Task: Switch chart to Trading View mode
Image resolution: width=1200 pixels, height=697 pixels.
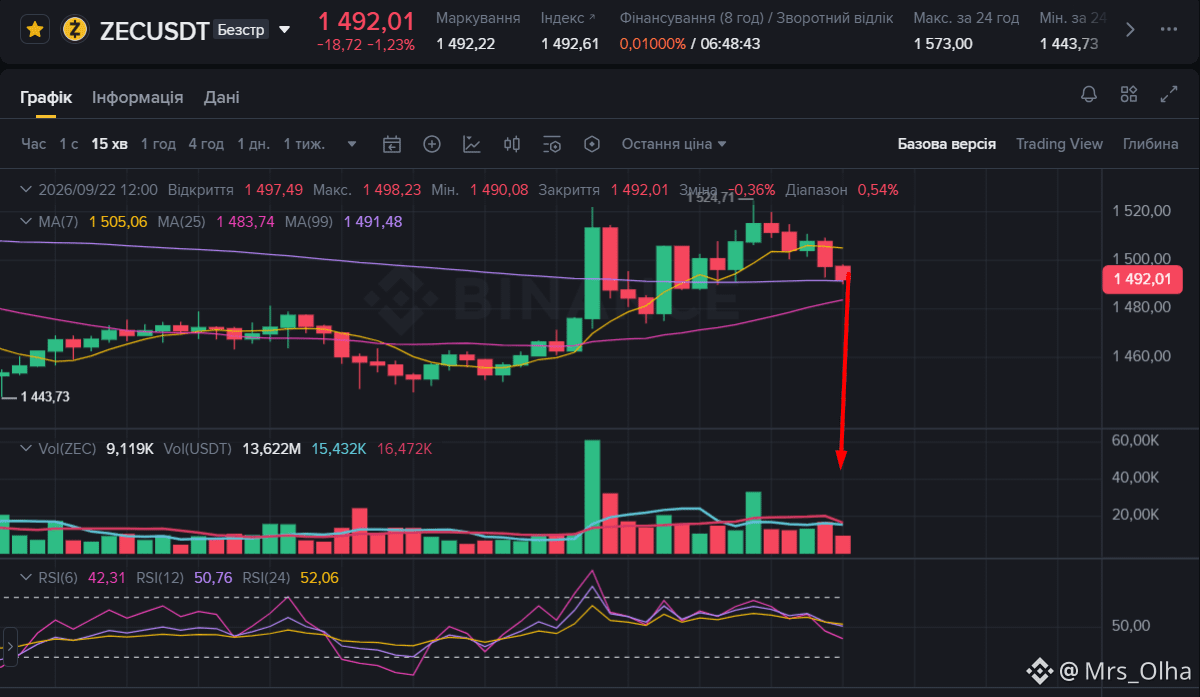Action: [1059, 144]
